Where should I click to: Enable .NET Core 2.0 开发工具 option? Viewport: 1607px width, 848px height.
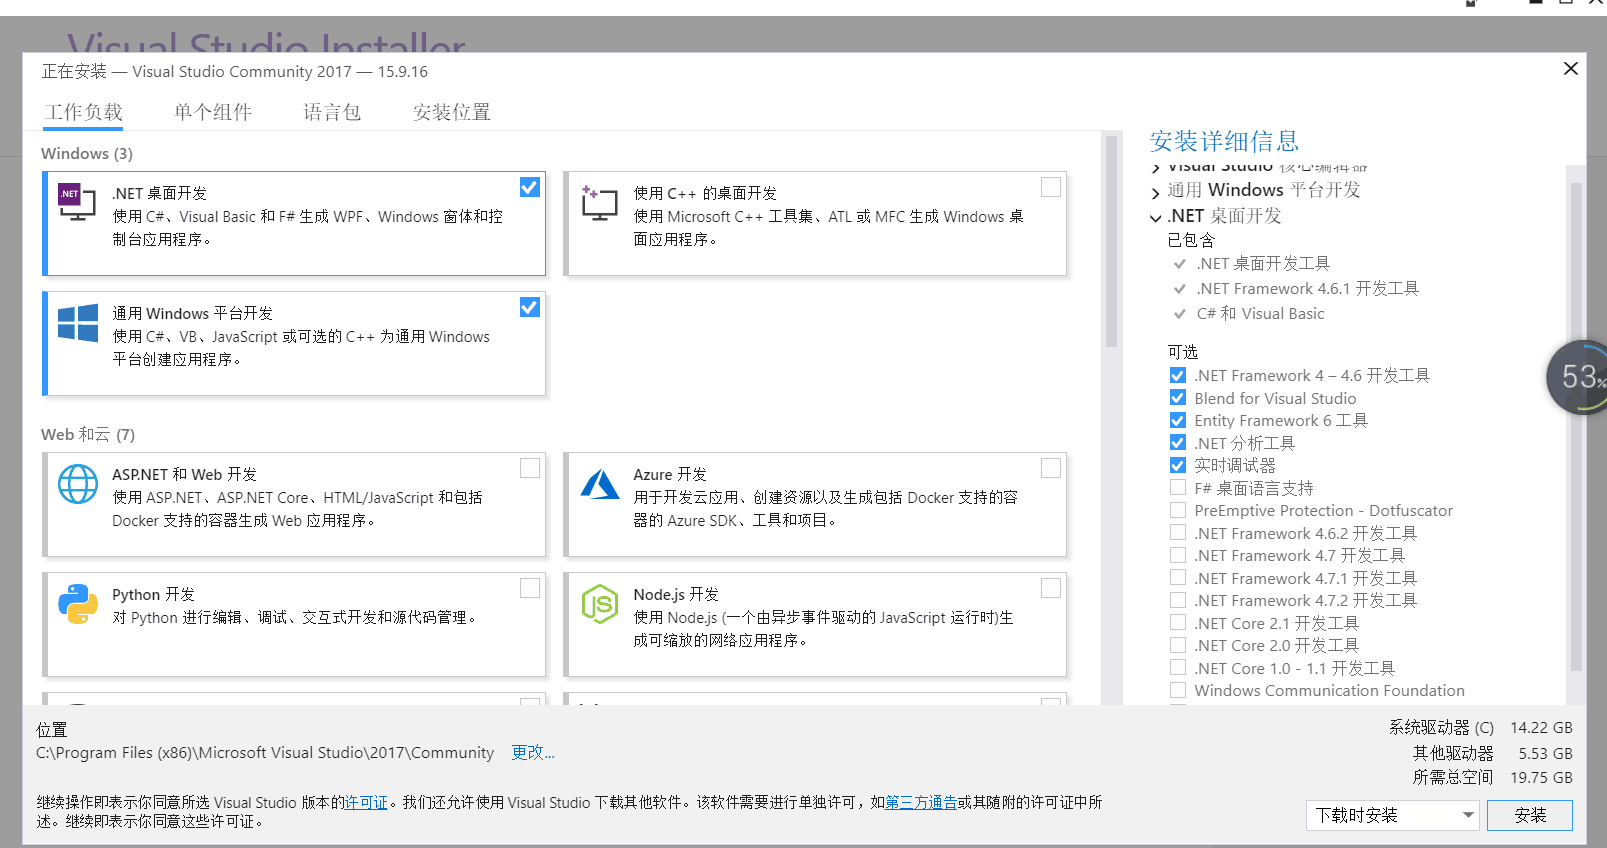pyautogui.click(x=1178, y=645)
